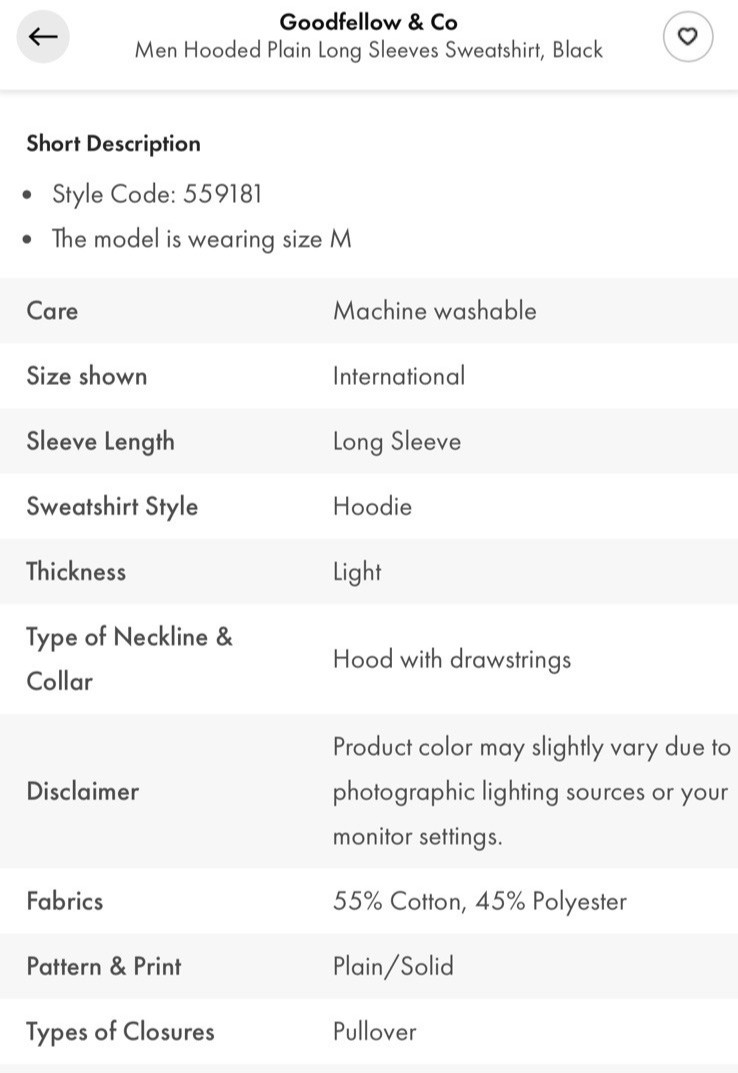Click the Disclaimer row label
The image size is (738, 1073).
coord(82,791)
